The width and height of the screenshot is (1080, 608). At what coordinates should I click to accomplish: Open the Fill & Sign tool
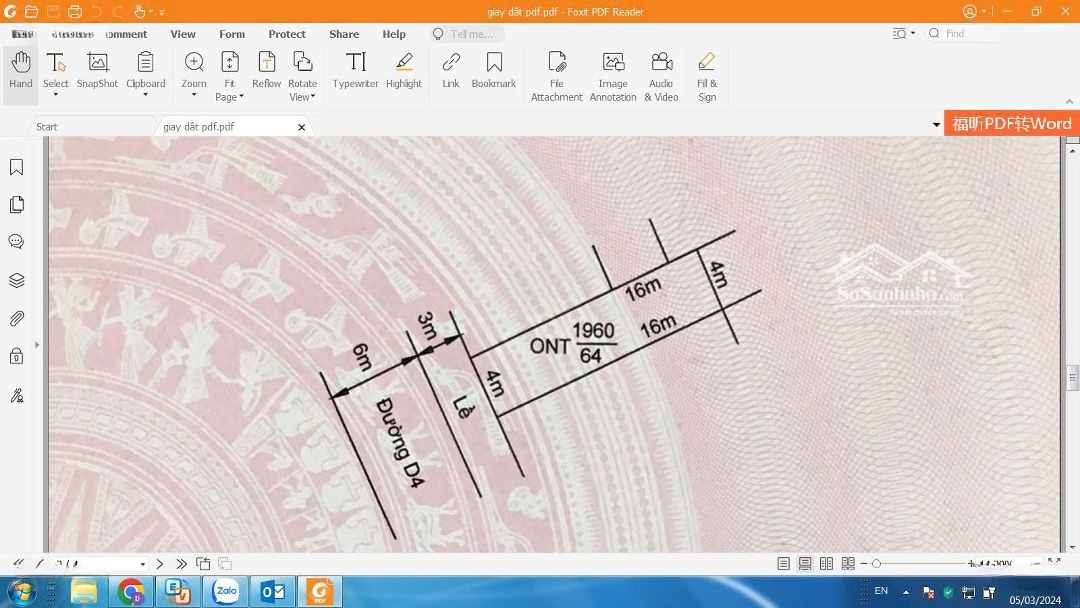[707, 75]
